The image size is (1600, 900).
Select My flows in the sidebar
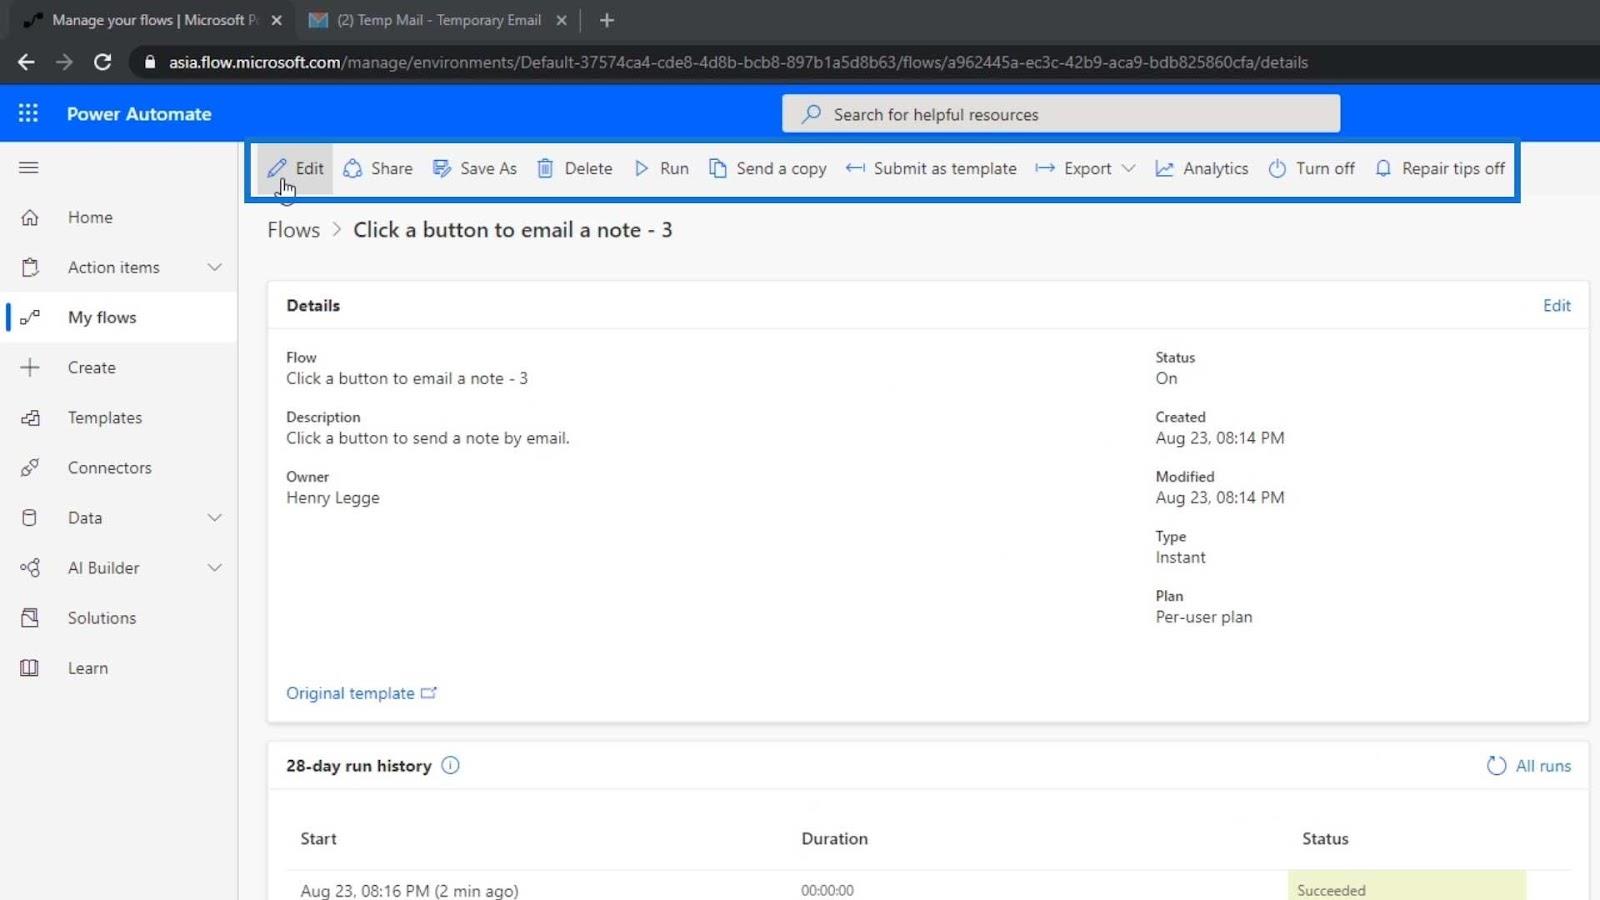(102, 317)
